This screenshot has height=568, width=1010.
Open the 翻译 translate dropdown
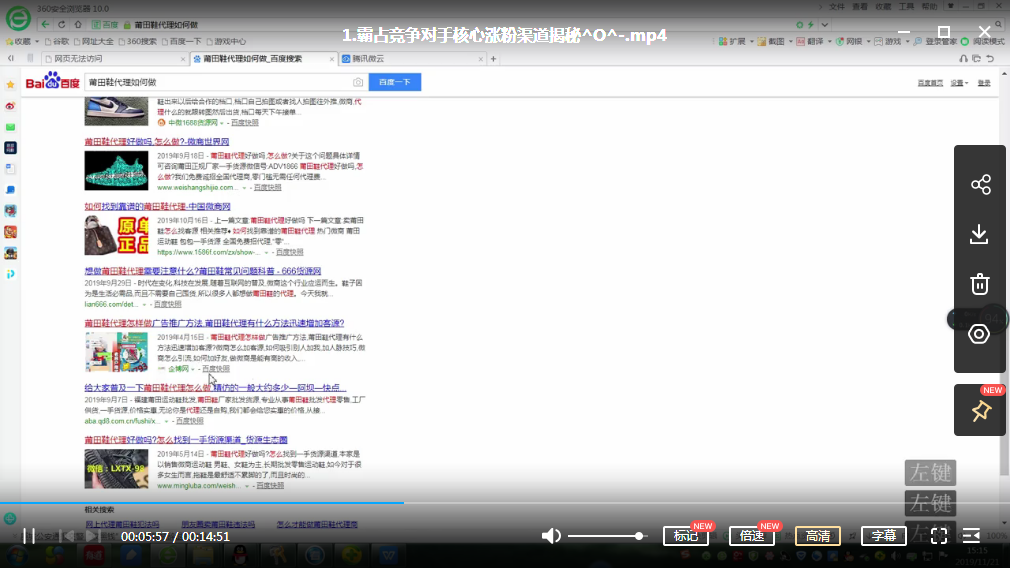(814, 41)
